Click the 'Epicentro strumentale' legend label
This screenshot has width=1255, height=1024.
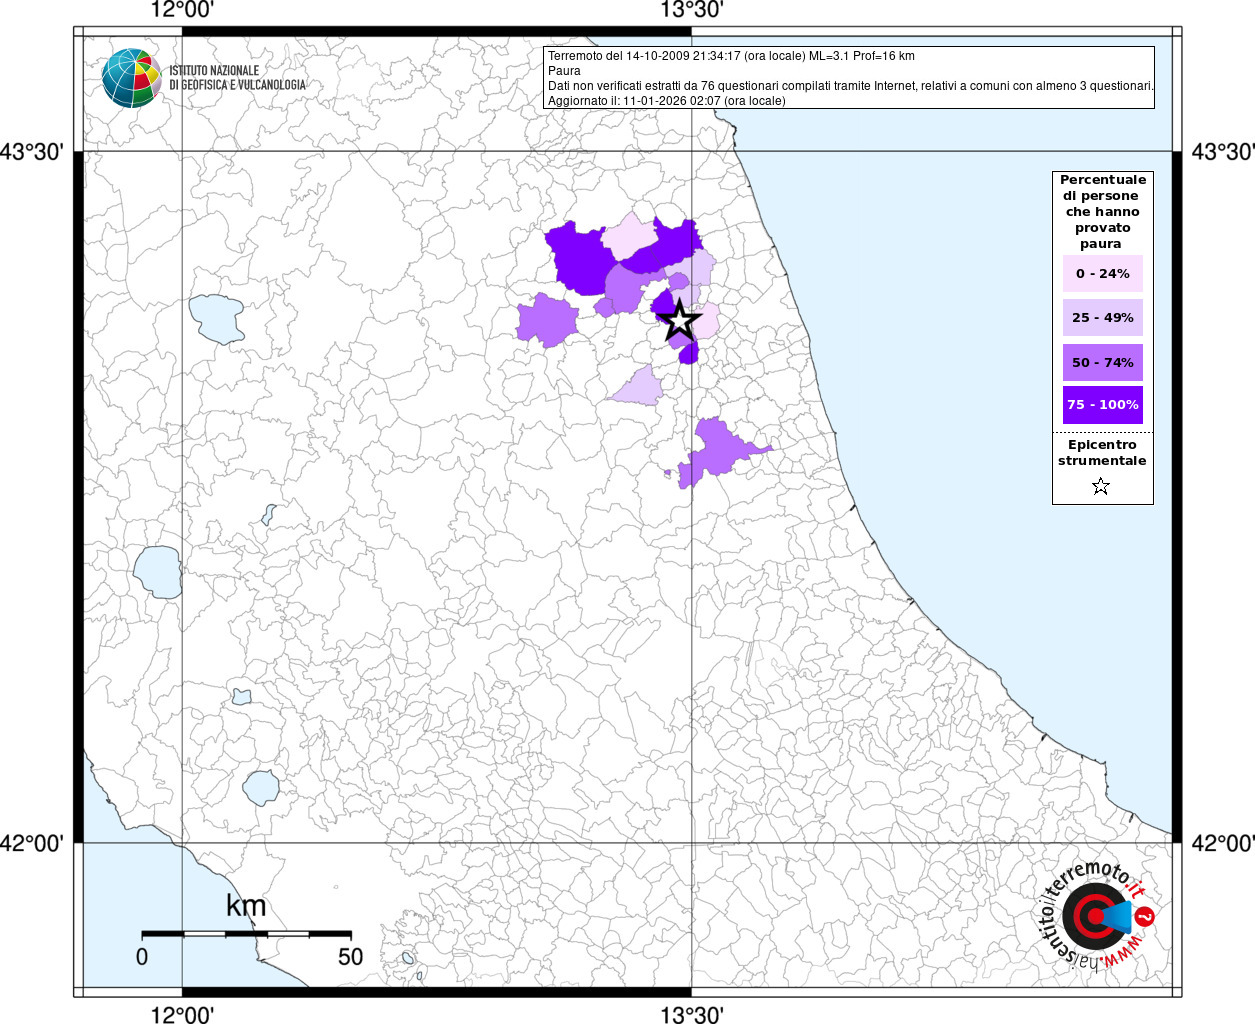point(1102,453)
